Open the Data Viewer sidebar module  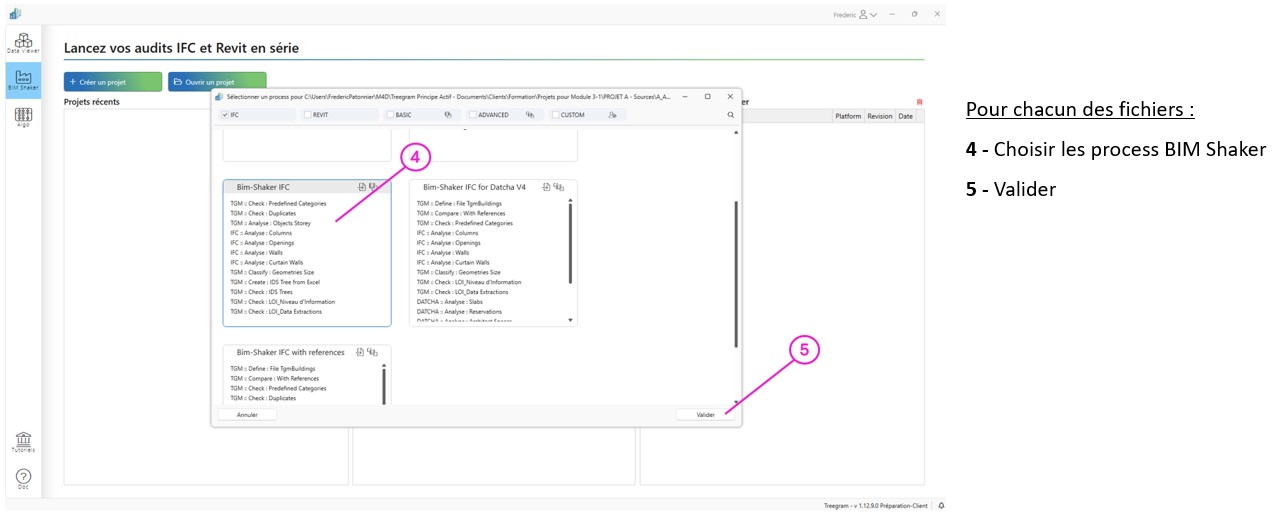(x=23, y=41)
